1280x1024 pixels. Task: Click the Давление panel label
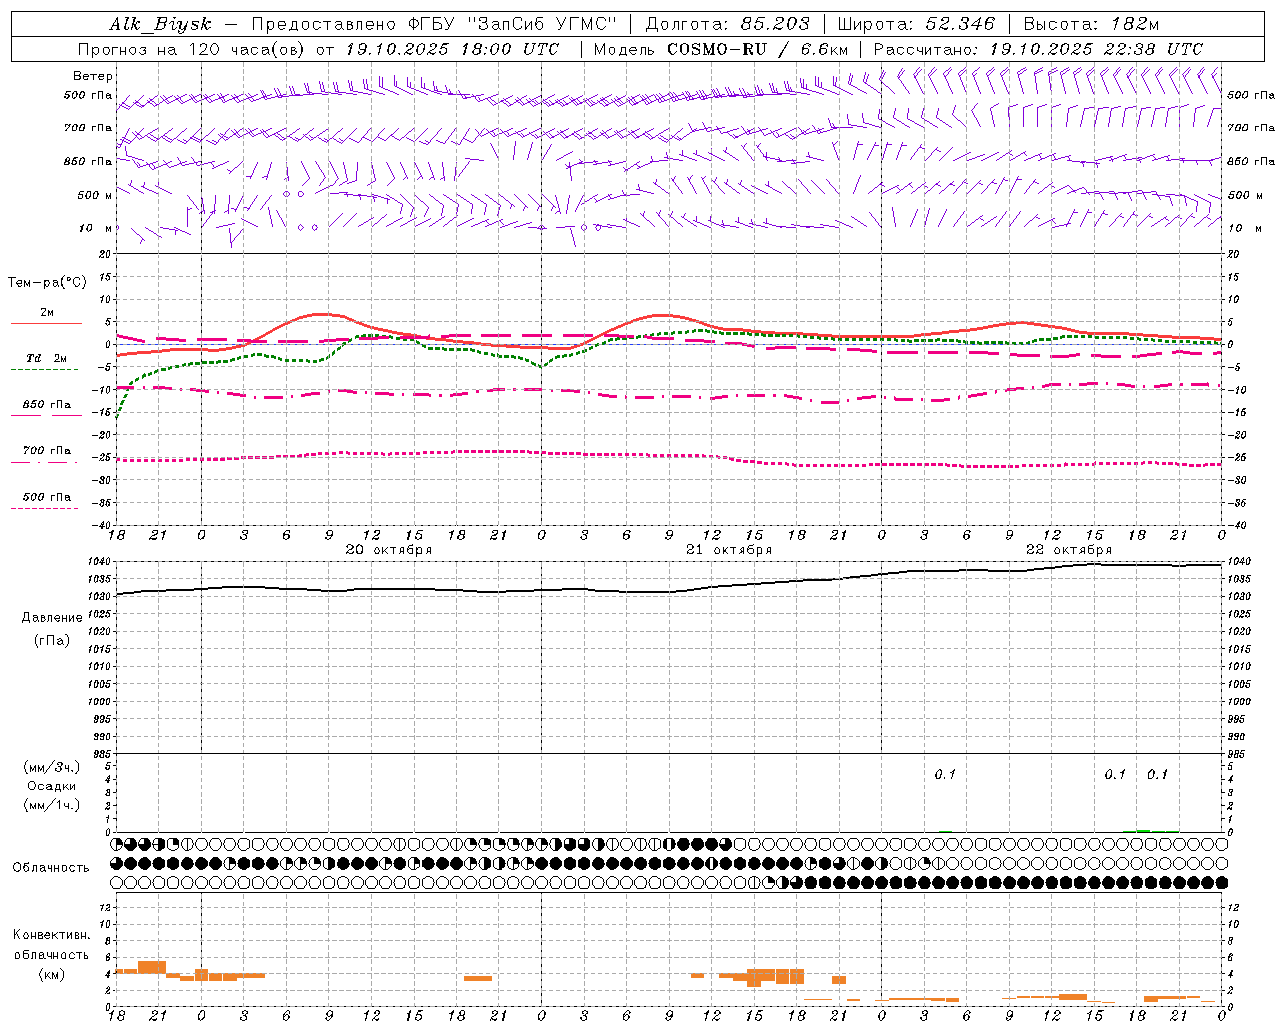[52, 618]
